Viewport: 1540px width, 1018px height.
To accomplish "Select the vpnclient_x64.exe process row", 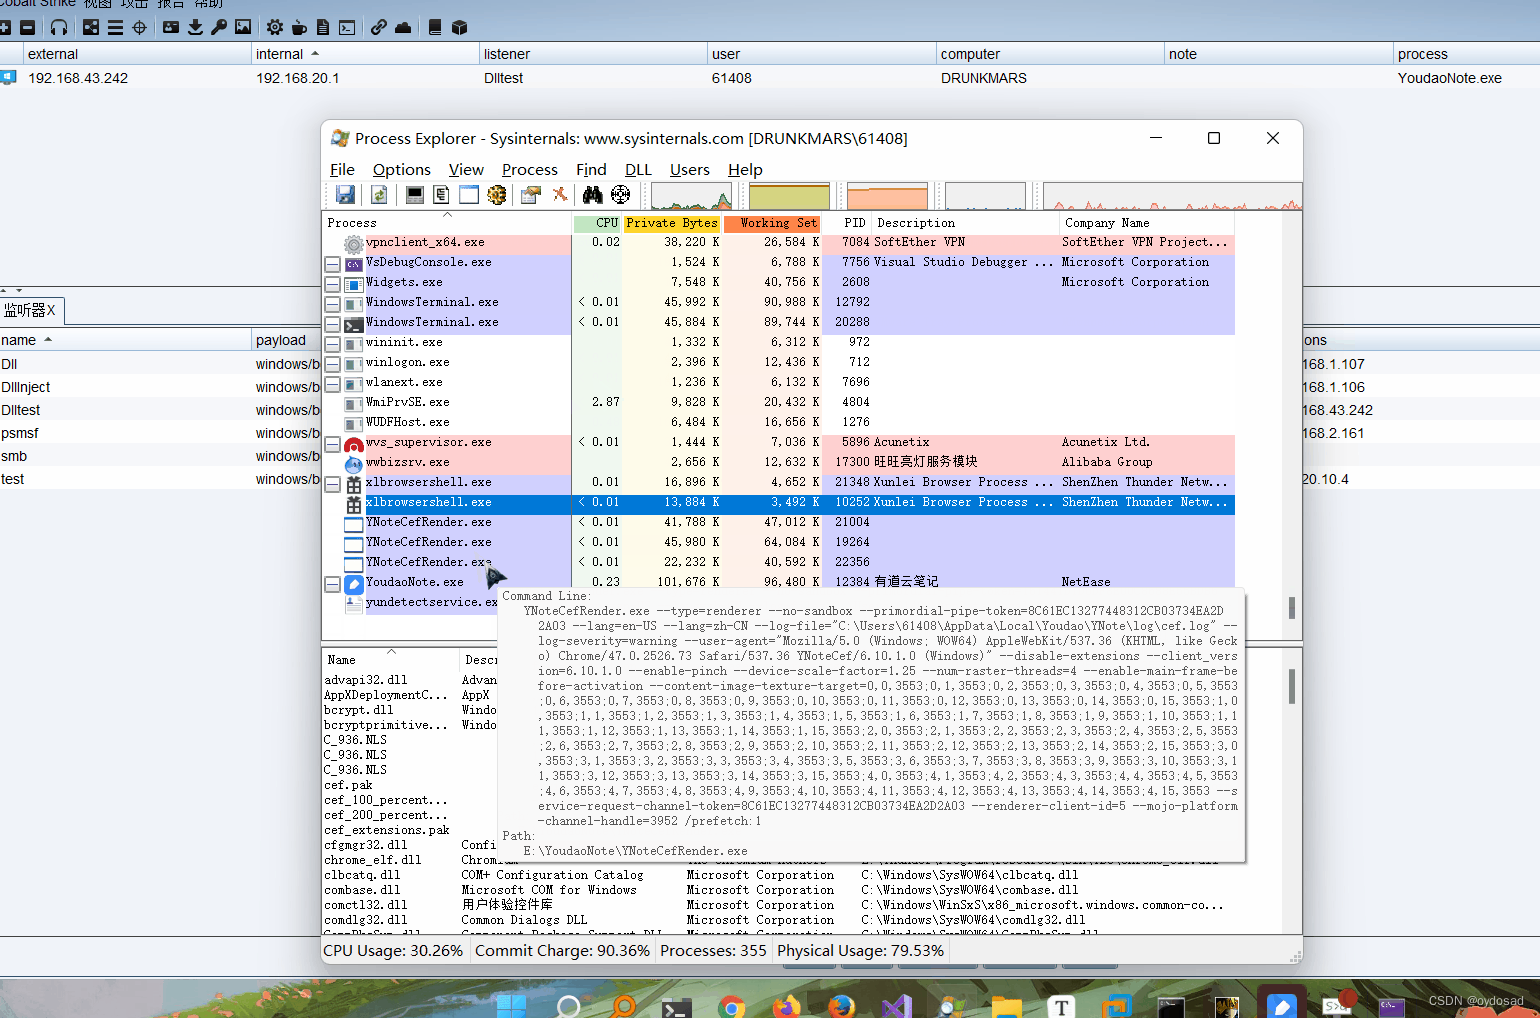I will pyautogui.click(x=780, y=242).
